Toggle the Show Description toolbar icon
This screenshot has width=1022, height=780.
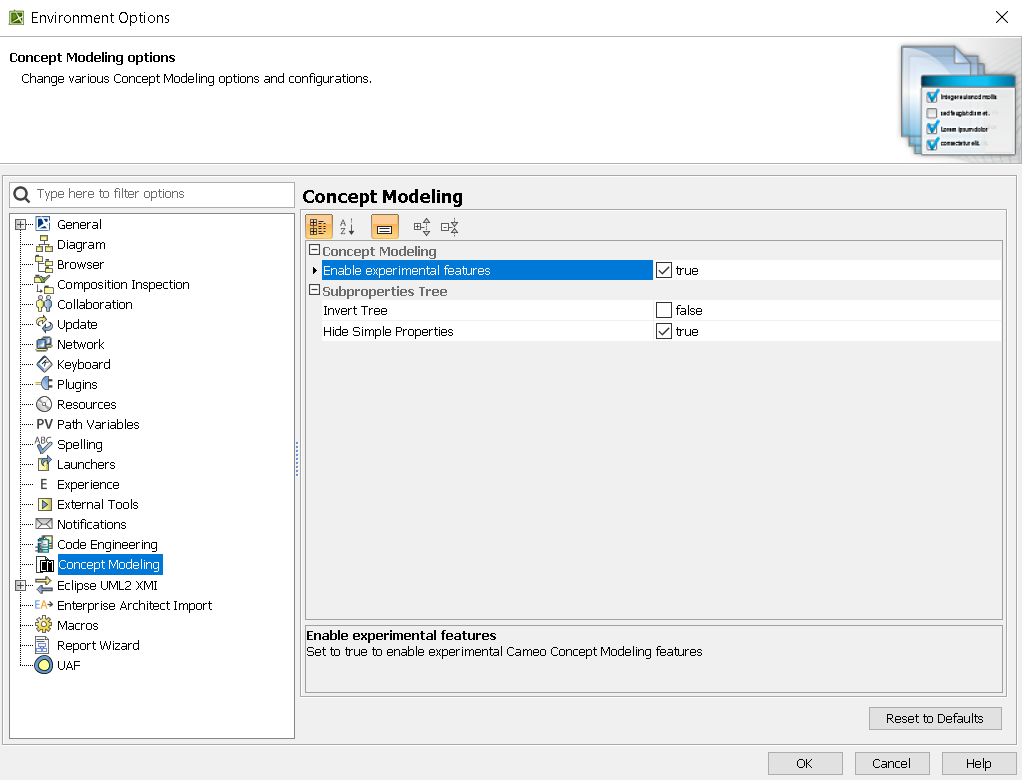coord(384,227)
